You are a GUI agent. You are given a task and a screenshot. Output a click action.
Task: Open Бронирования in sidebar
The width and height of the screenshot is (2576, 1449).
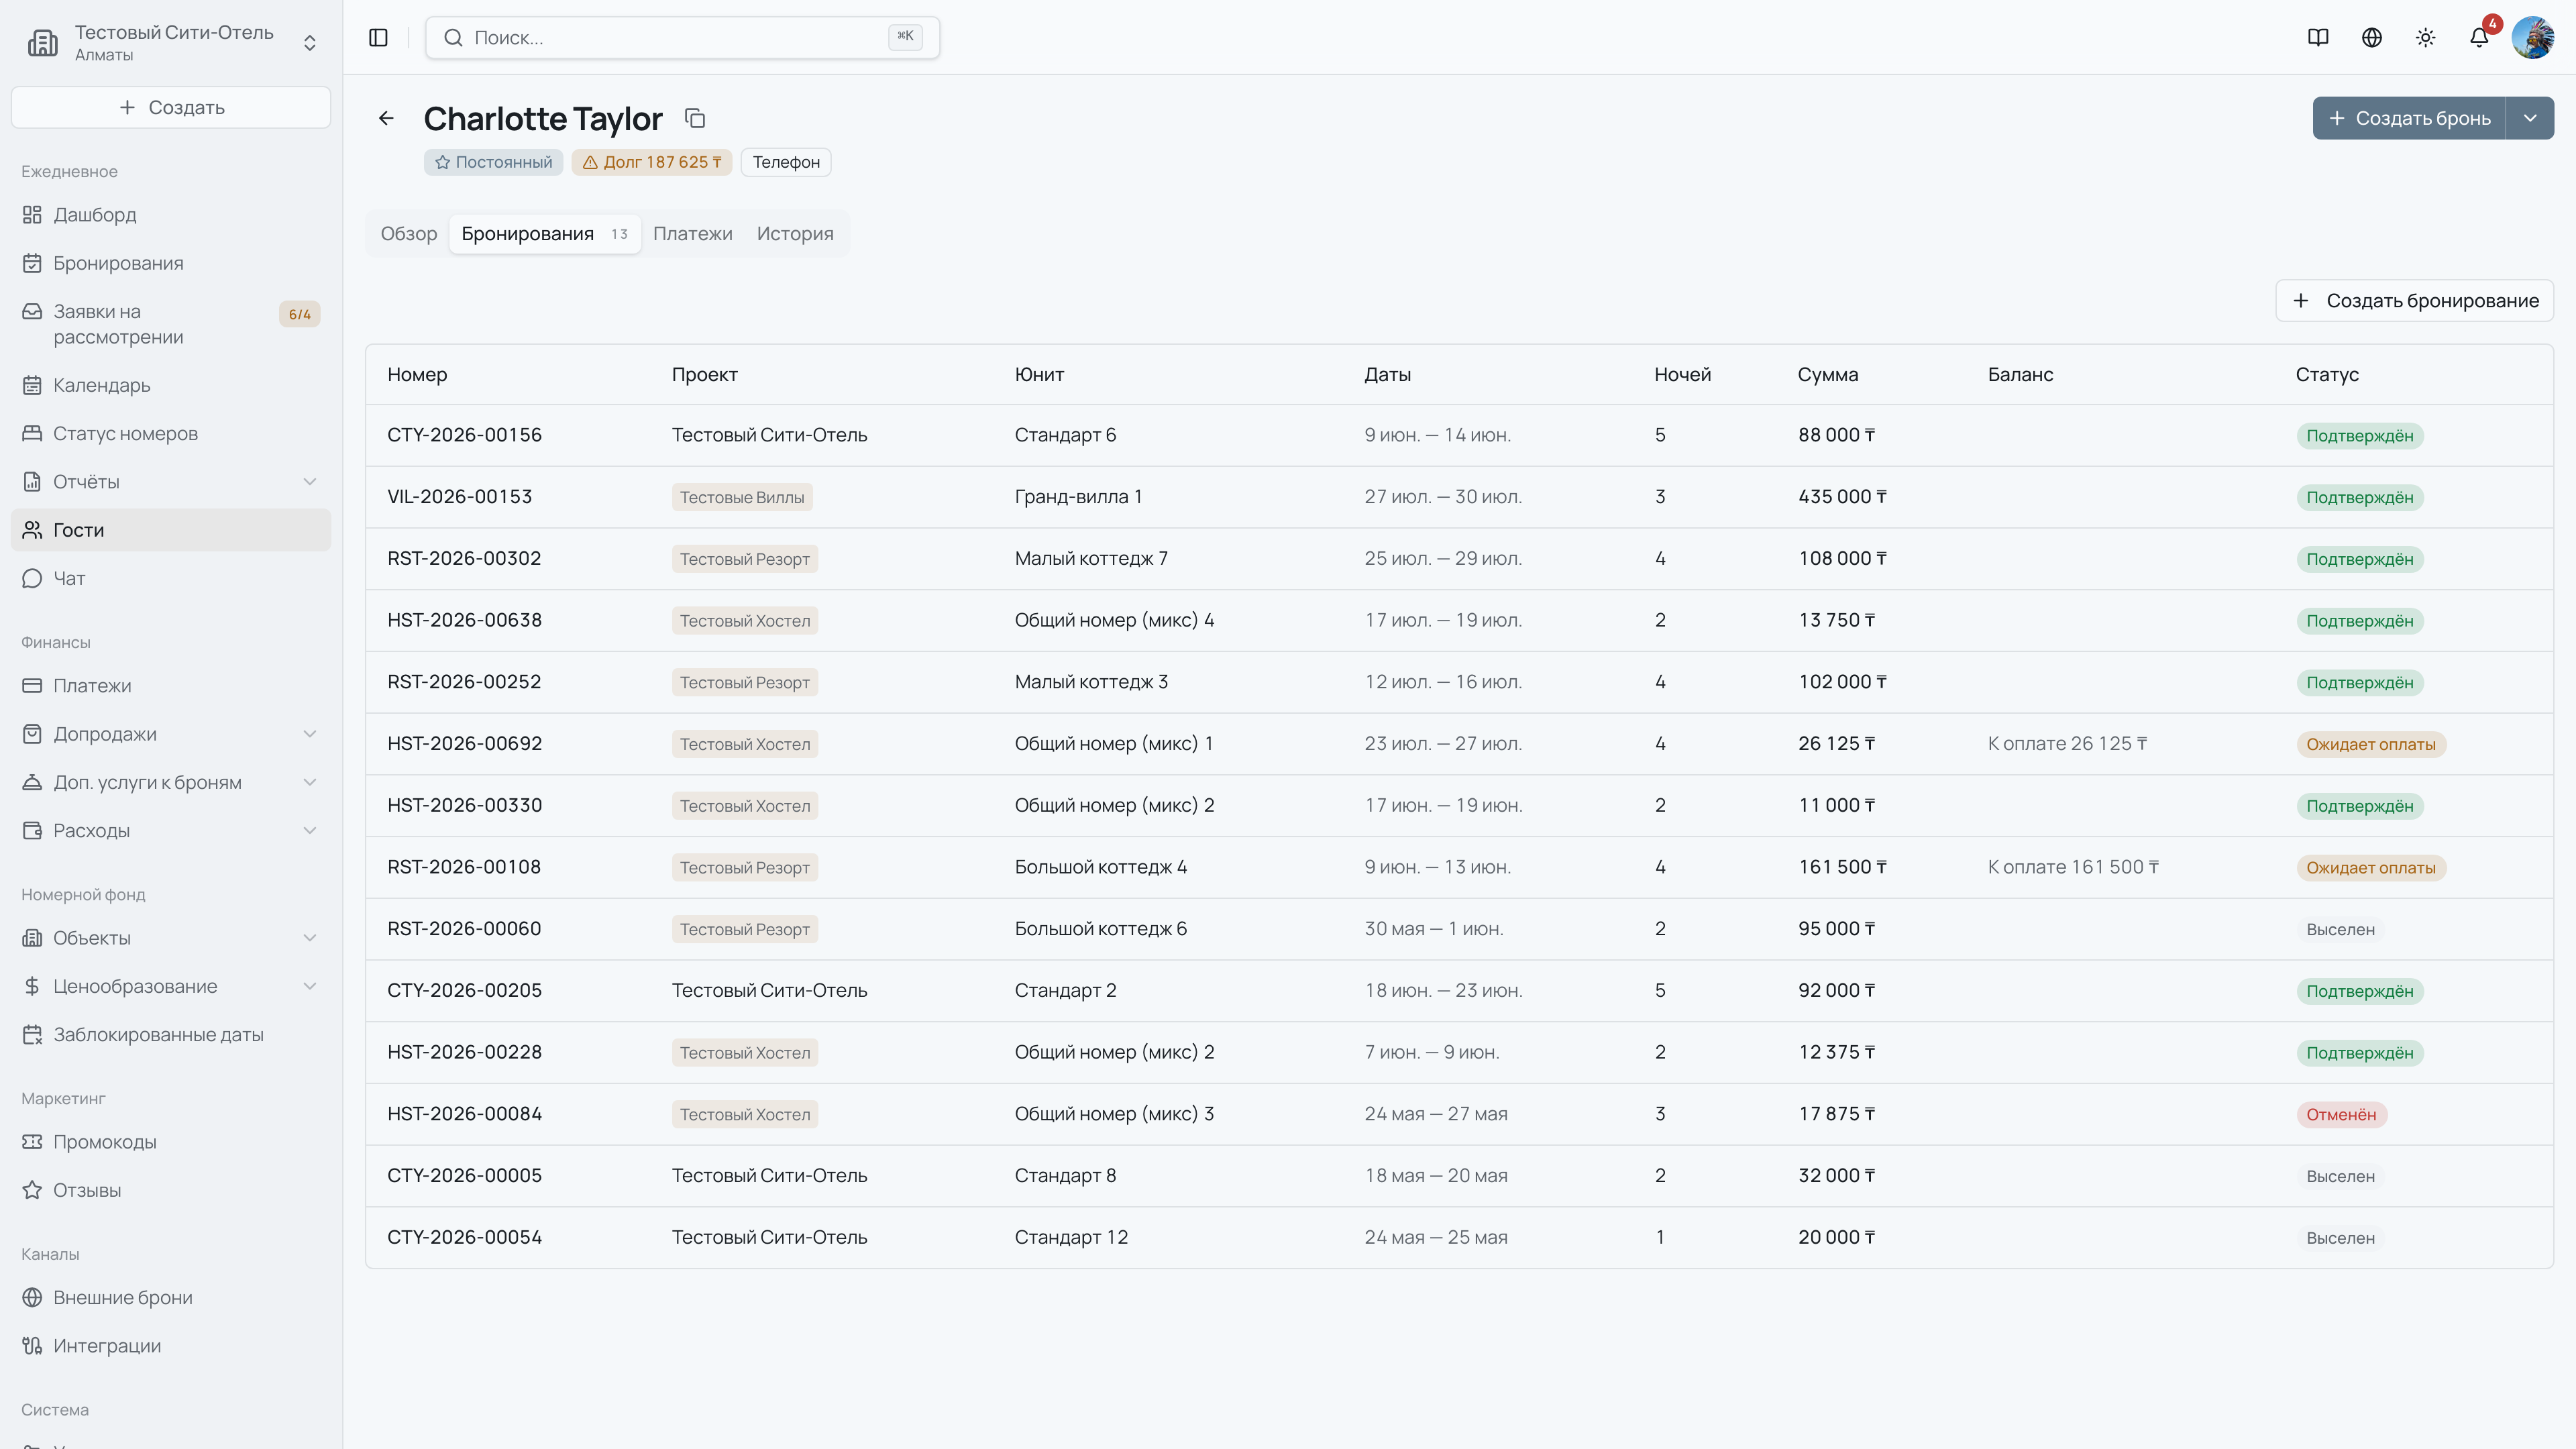click(171, 263)
